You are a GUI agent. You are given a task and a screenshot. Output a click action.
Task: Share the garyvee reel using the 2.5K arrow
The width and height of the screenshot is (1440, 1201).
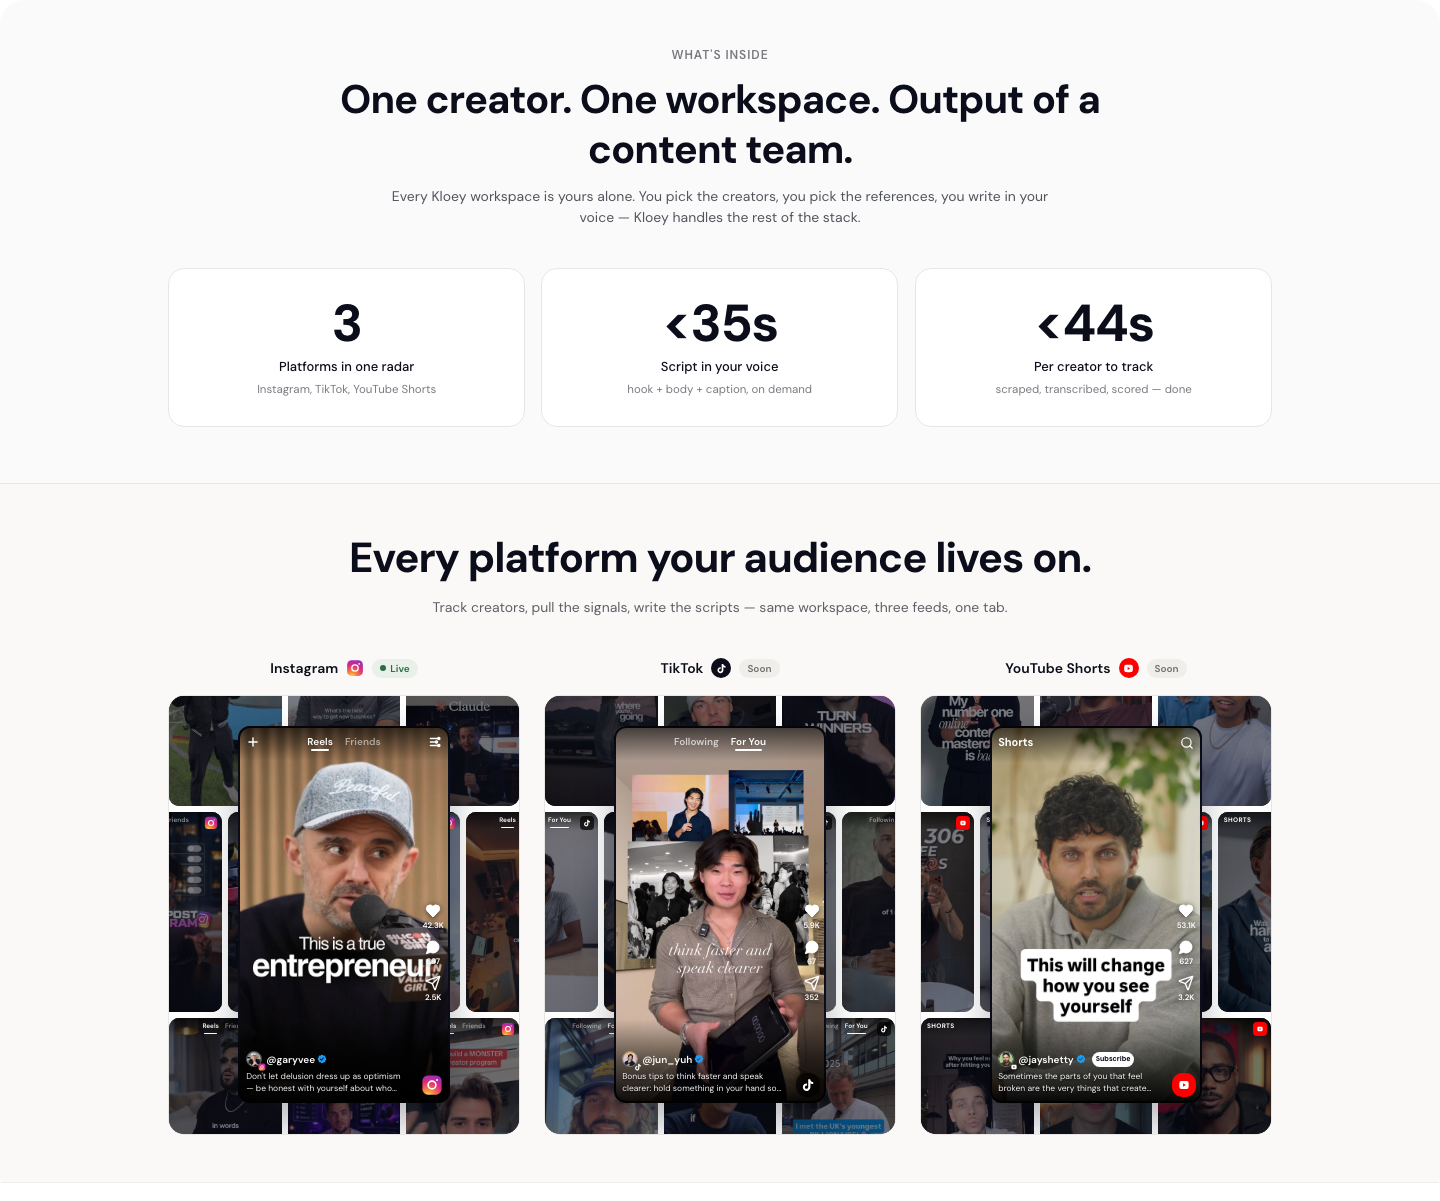433,983
